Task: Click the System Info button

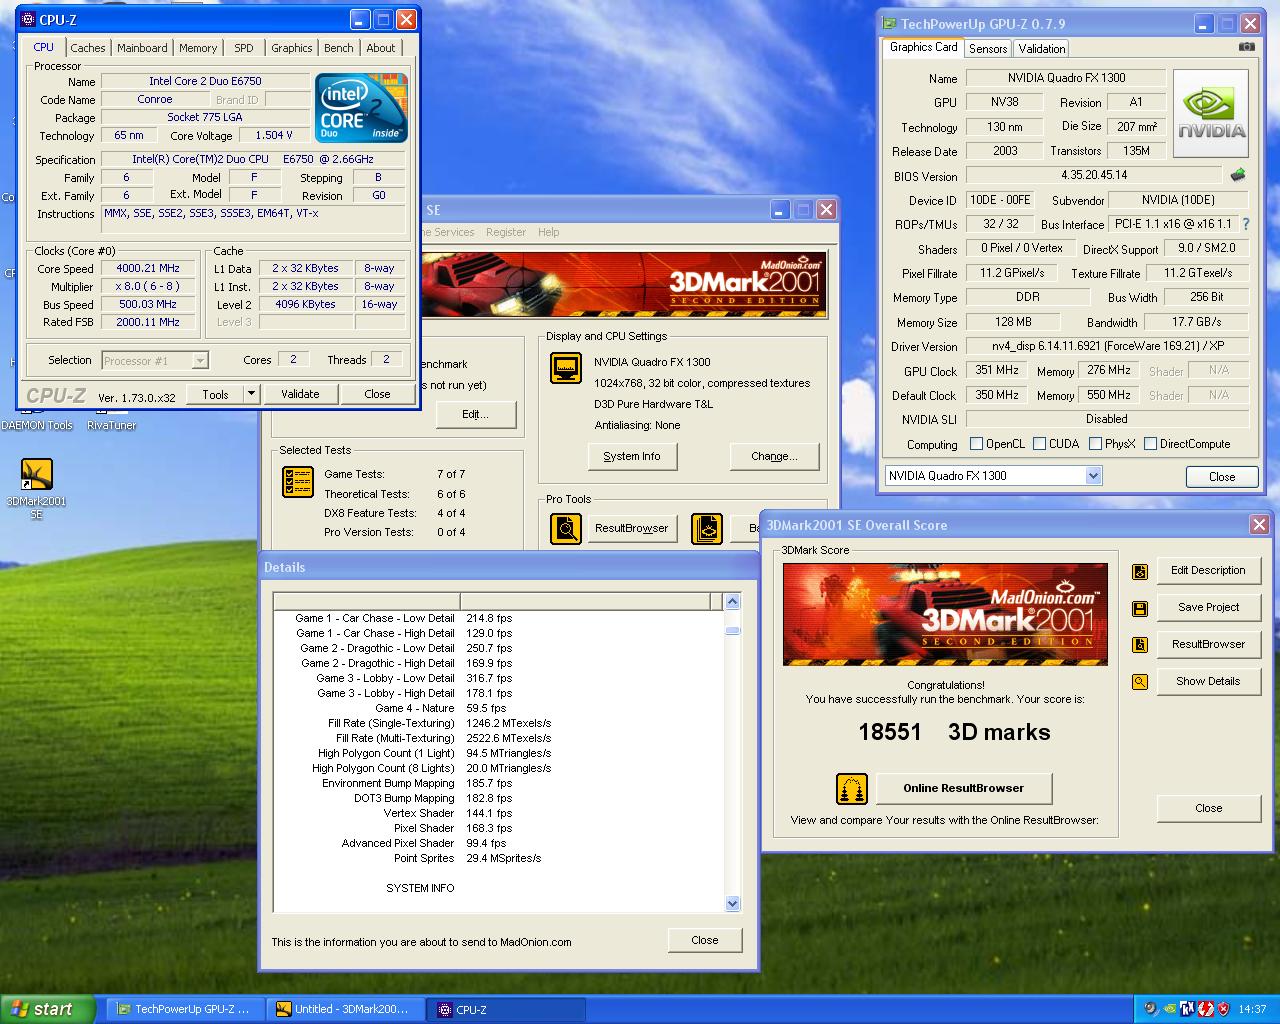Action: tap(632, 456)
